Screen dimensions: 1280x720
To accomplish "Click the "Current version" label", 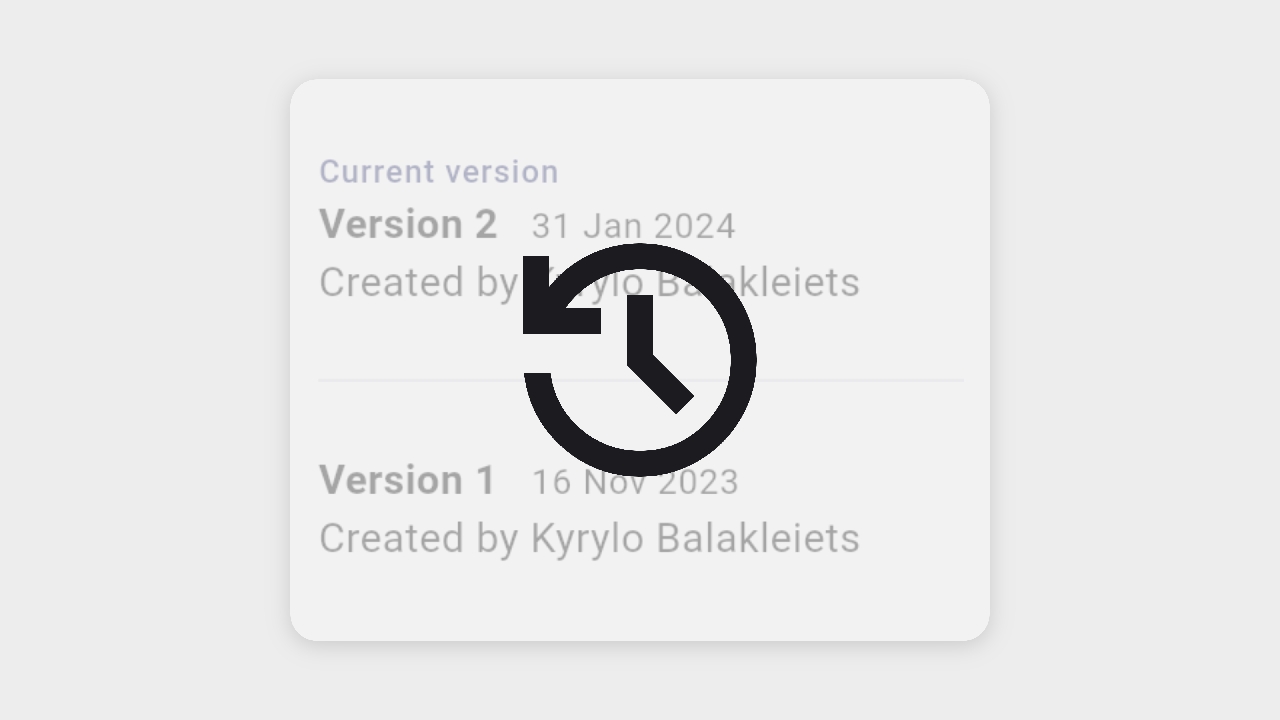I will [x=439, y=172].
